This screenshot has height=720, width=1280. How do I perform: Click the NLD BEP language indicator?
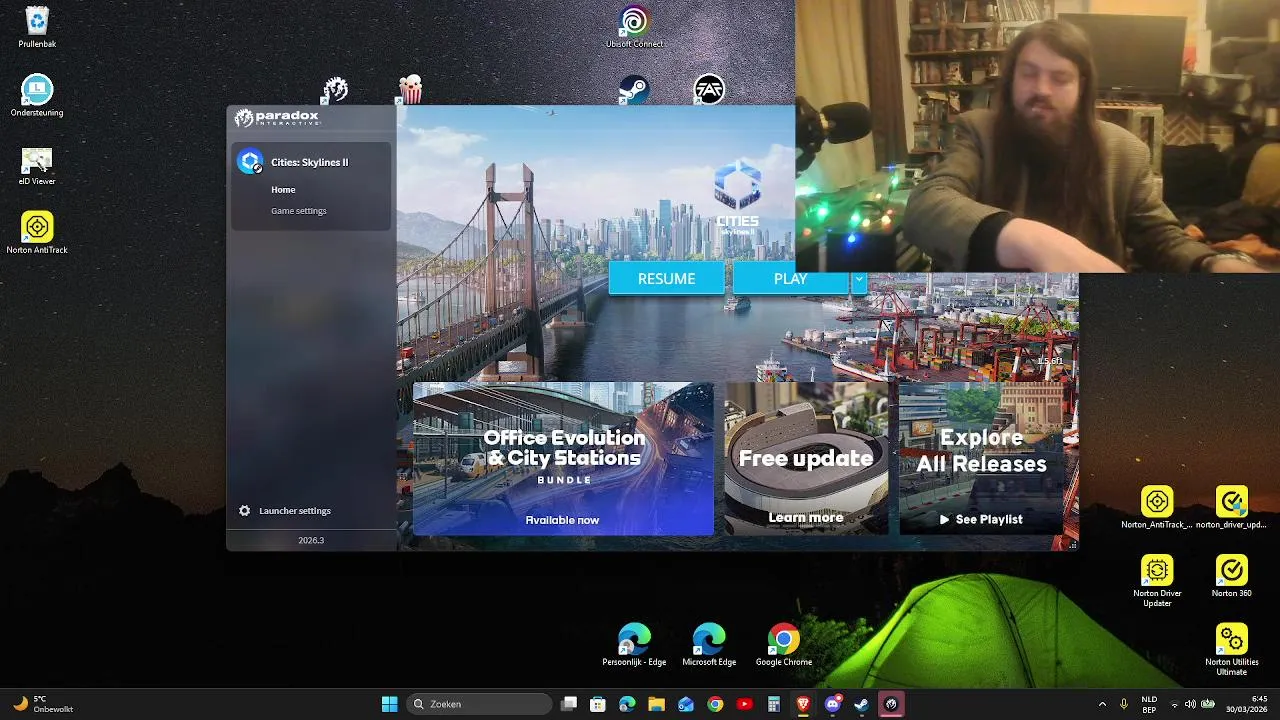(1149, 704)
